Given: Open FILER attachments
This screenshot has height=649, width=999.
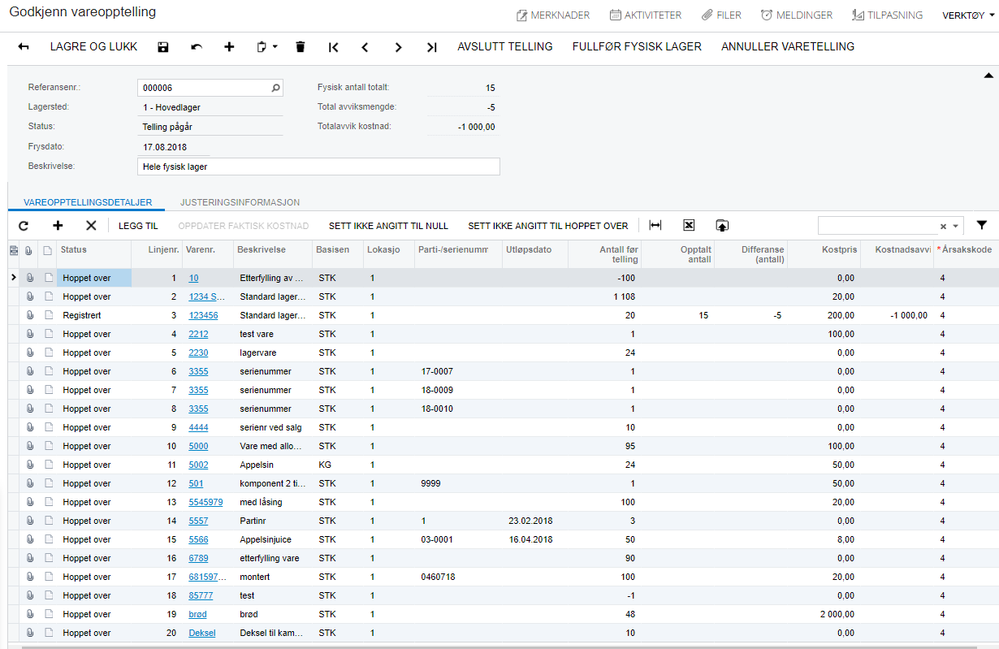Looking at the screenshot, I should tap(722, 15).
